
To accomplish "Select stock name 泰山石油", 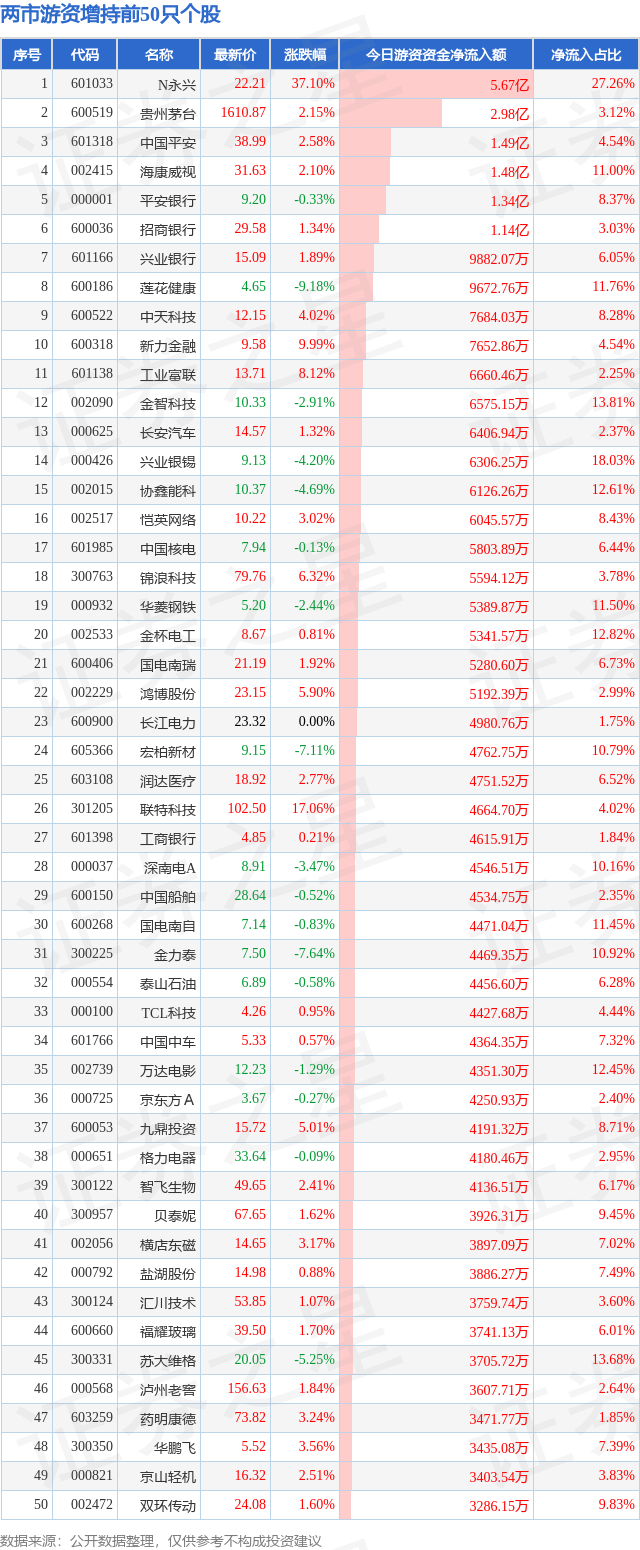I will (x=168, y=984).
